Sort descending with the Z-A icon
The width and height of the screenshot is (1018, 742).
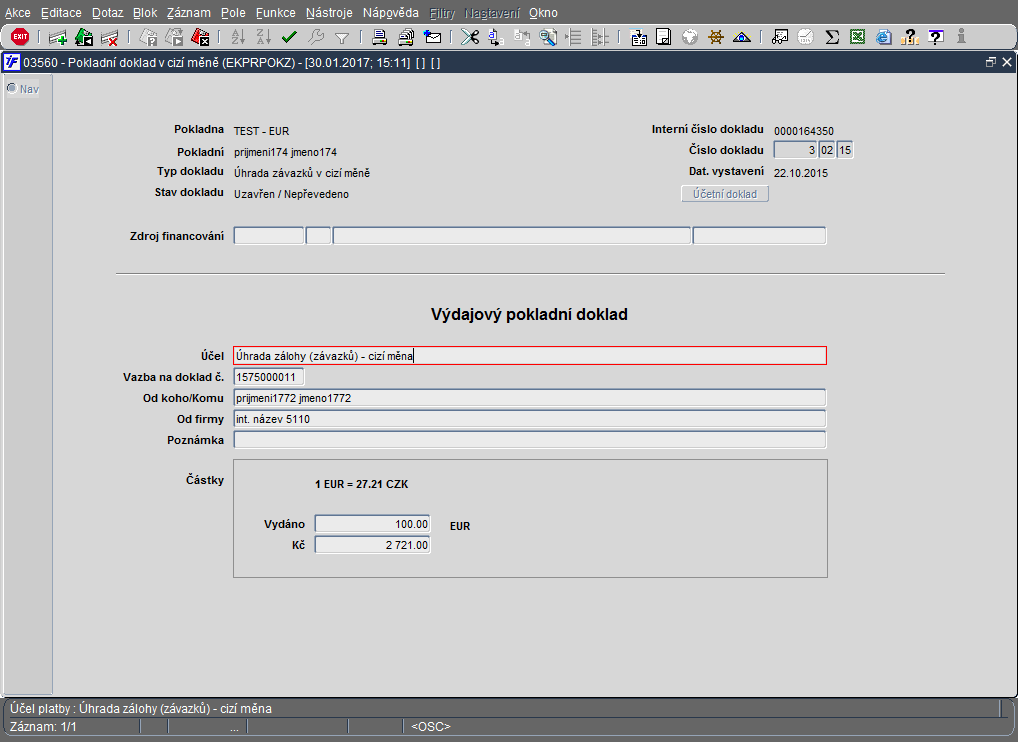264,38
